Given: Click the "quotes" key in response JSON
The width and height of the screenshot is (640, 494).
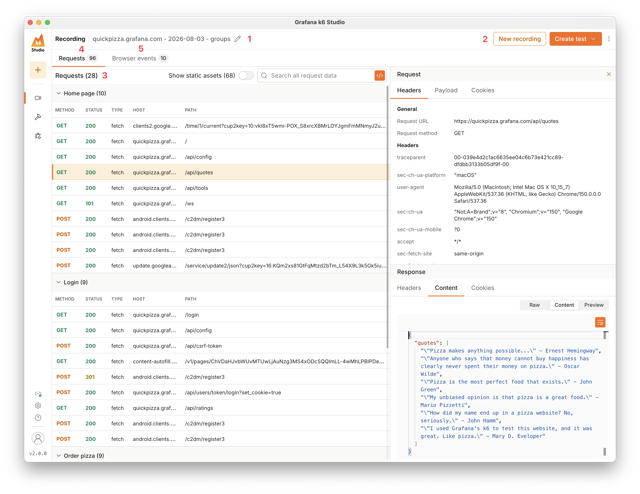Looking at the screenshot, I should (x=428, y=343).
